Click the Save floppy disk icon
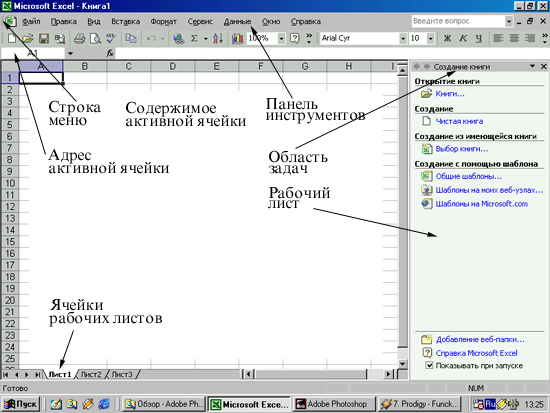 [x=44, y=38]
